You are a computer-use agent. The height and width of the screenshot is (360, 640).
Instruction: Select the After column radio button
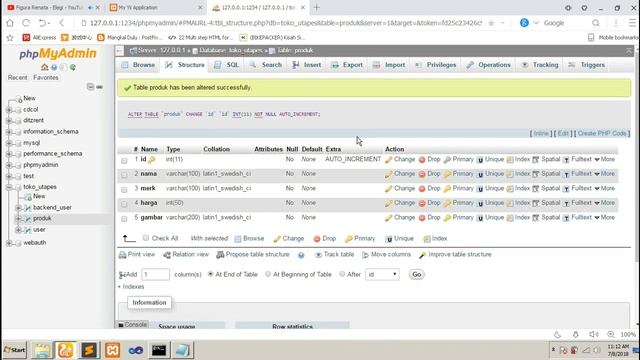[342, 274]
